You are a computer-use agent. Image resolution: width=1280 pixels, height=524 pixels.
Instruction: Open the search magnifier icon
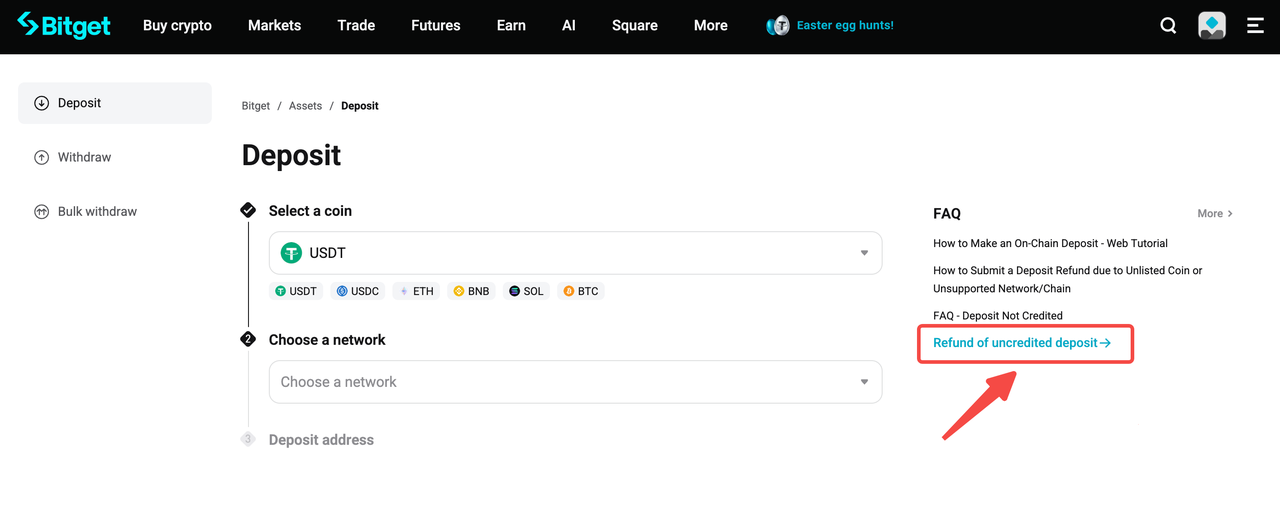click(1168, 26)
